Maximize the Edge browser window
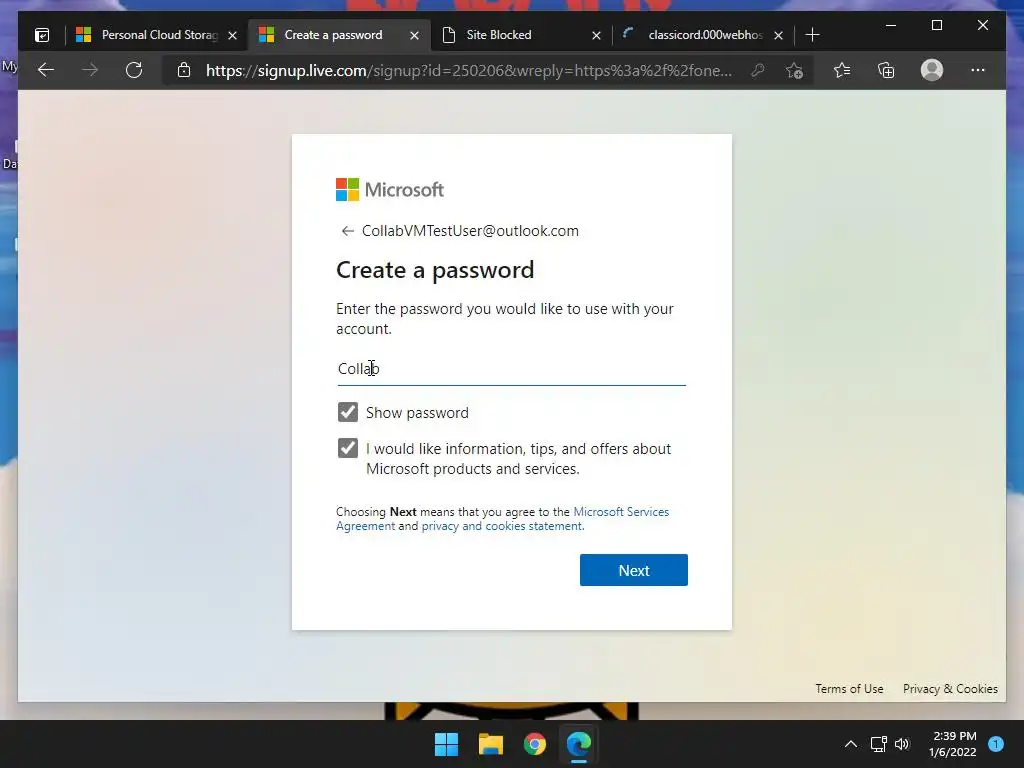The height and width of the screenshot is (768, 1024). 937,25
